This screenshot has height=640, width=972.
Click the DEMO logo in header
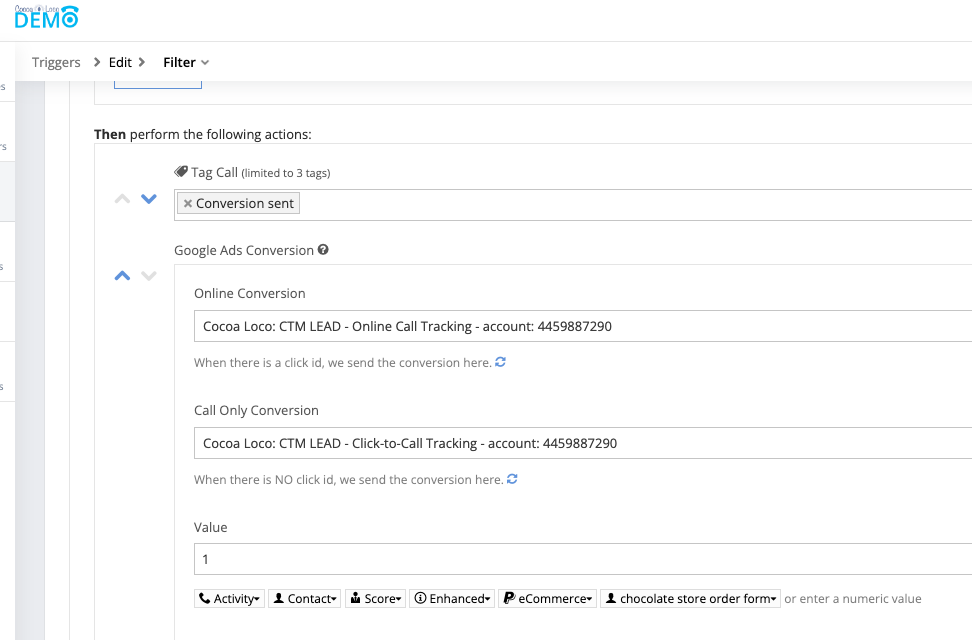tap(46, 16)
